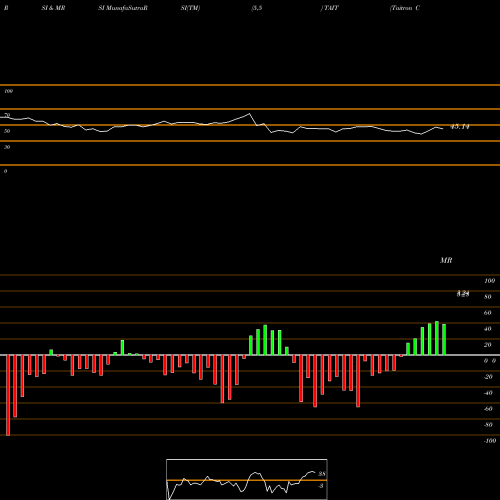The height and width of the screenshot is (500, 500).
Task: Click the 40 label on the MR axis
Action: pos(488,329)
